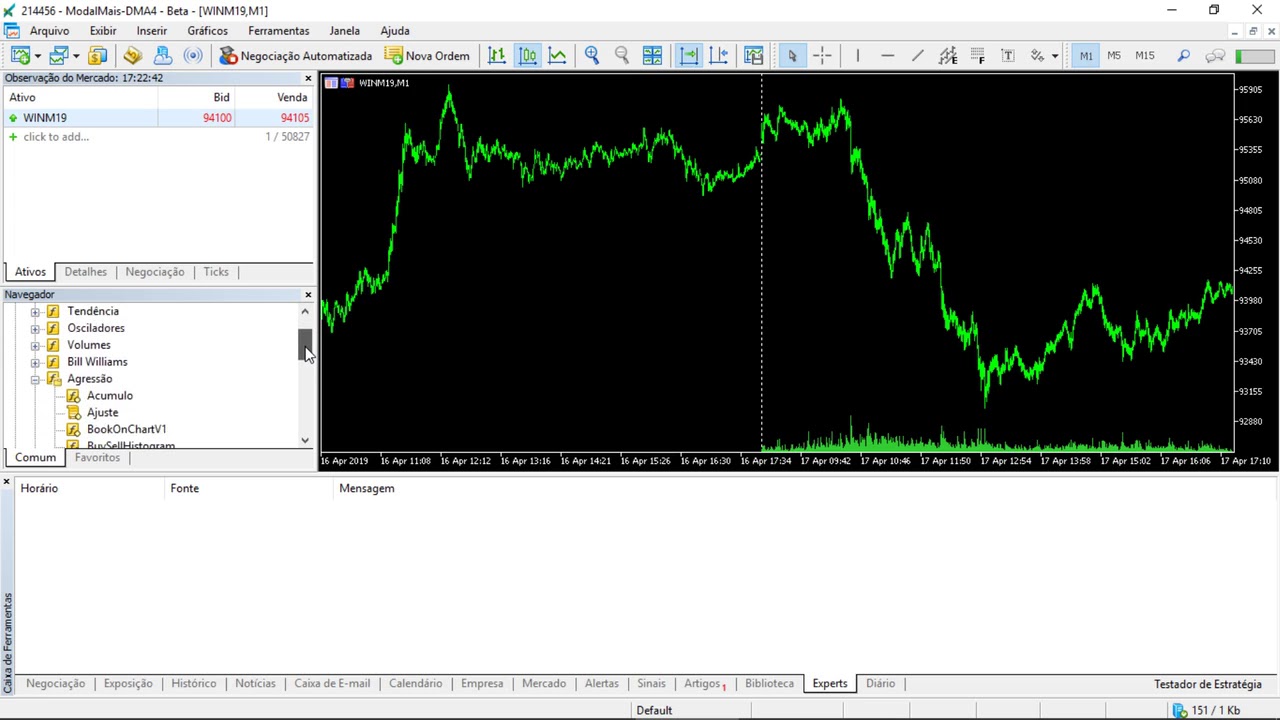Click the Navigator vertical scrollbar thumb
The image size is (1280, 720).
305,345
